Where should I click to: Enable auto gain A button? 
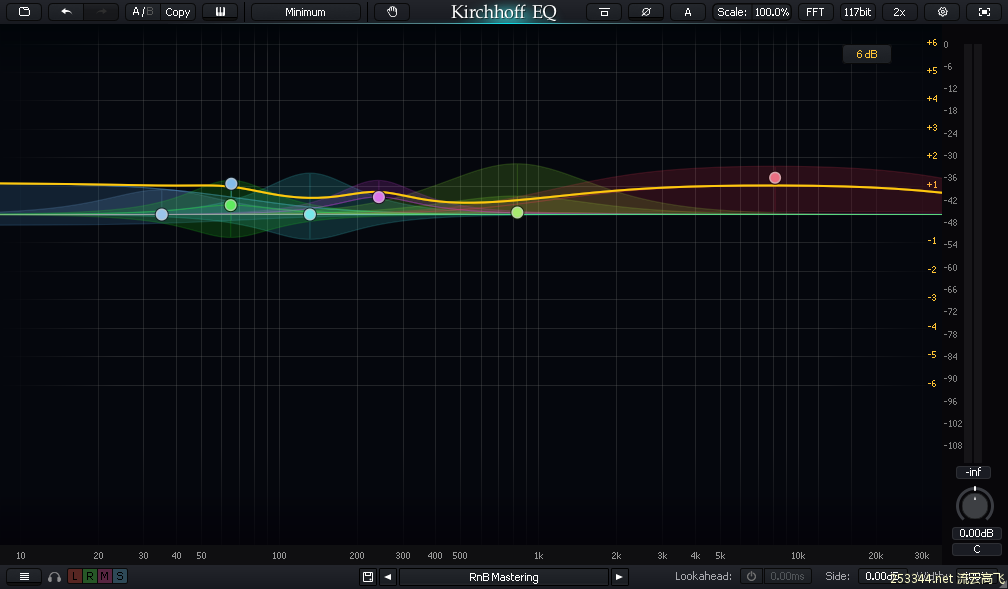click(688, 12)
